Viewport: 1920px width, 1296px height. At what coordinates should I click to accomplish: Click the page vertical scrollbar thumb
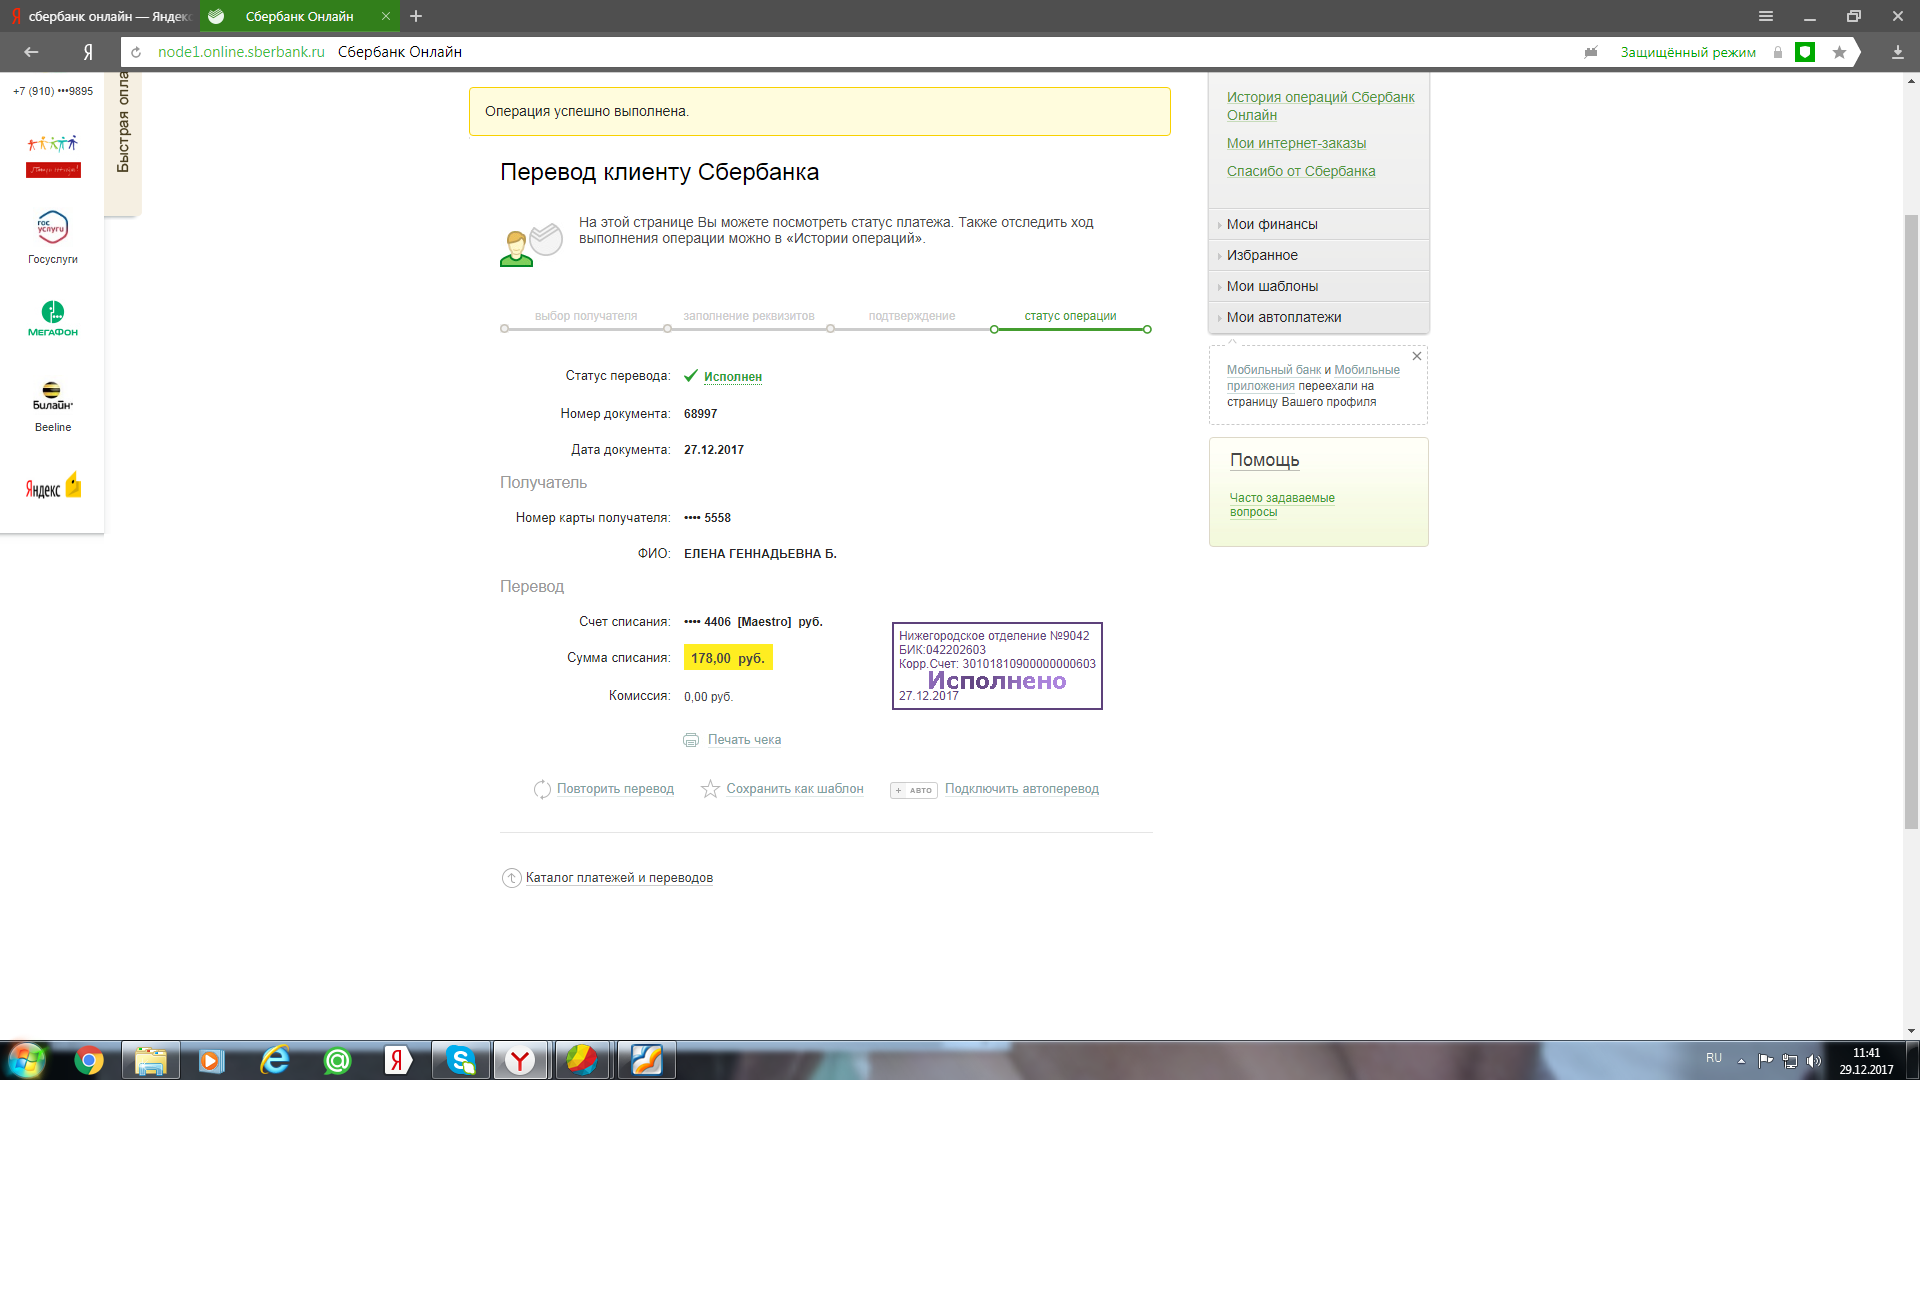coord(1911,520)
